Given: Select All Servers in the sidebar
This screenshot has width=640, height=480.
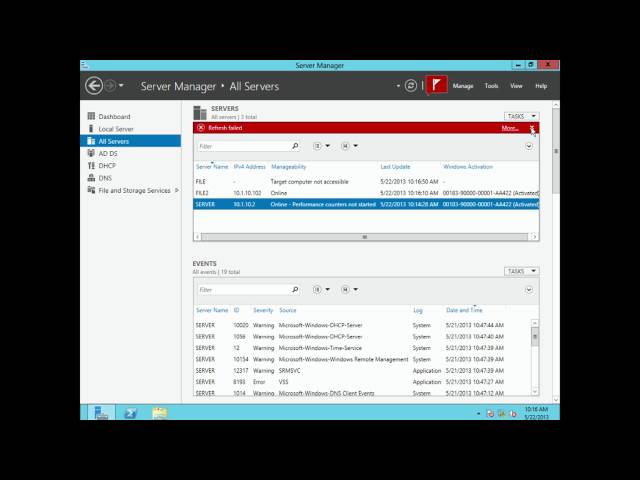Looking at the screenshot, I should pyautogui.click(x=131, y=141).
